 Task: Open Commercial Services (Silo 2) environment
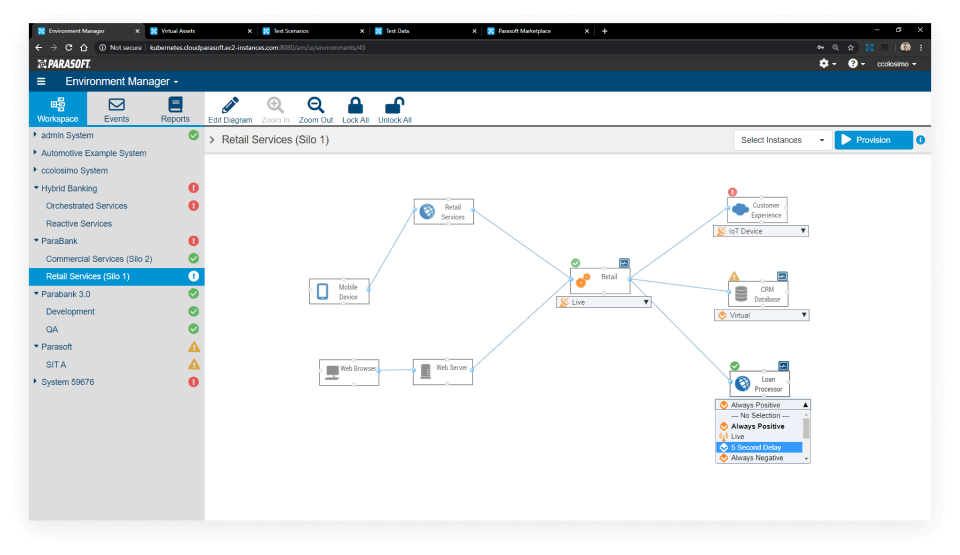point(99,259)
